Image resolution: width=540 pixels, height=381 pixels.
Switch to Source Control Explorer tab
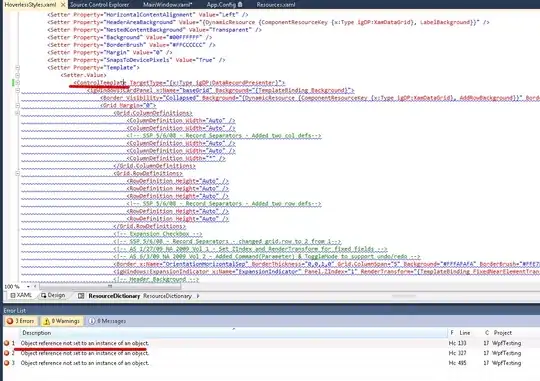coord(100,5)
